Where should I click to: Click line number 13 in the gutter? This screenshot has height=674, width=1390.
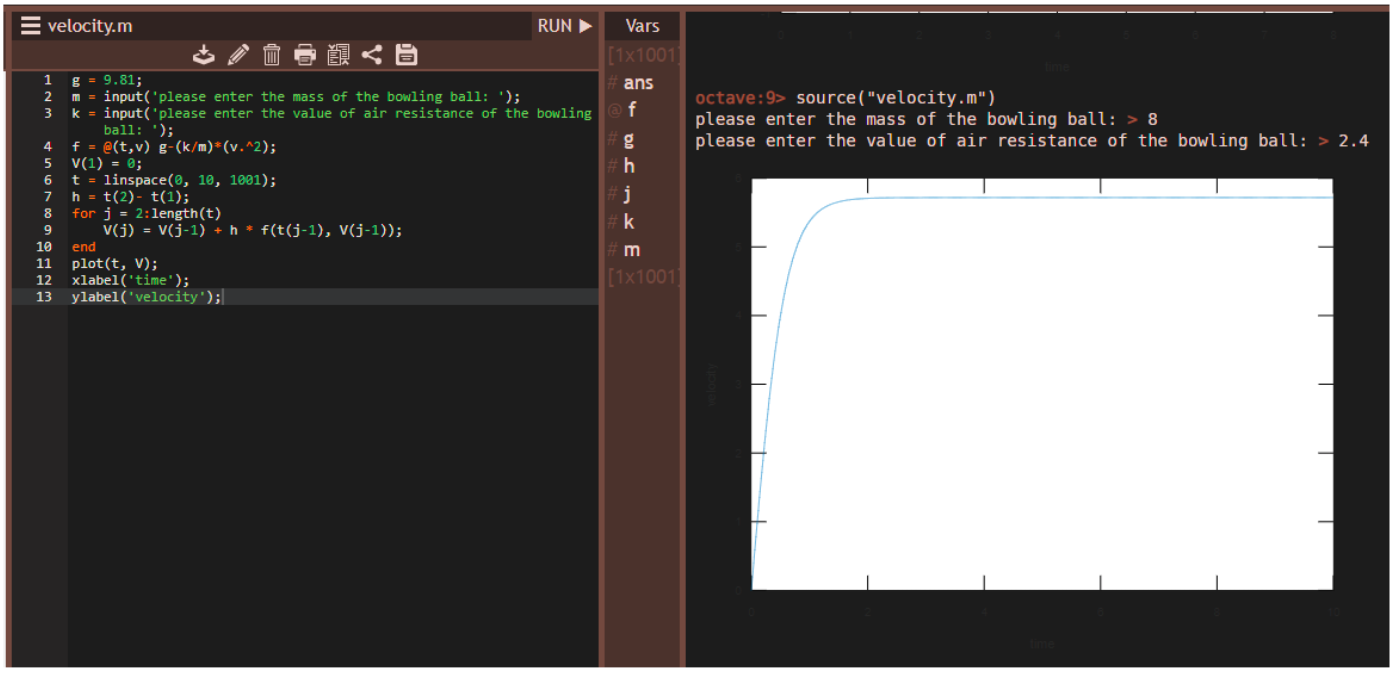coord(43,297)
